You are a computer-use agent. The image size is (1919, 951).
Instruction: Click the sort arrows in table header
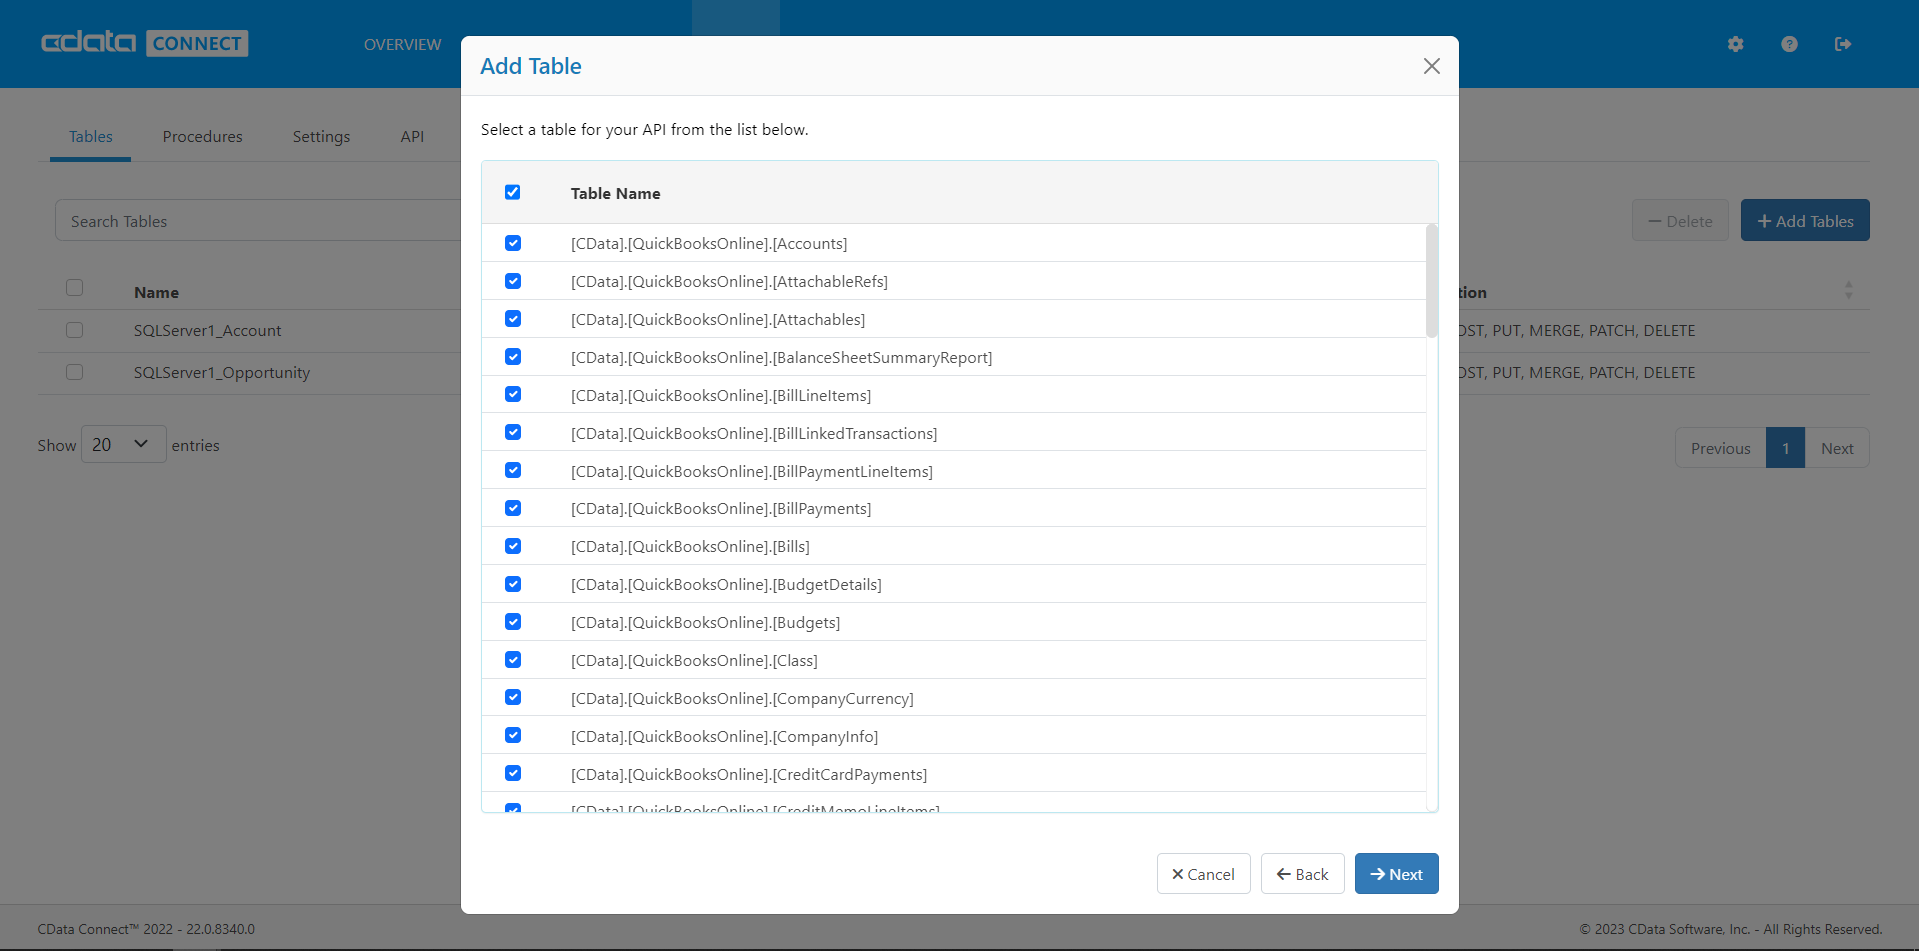pyautogui.click(x=1848, y=291)
